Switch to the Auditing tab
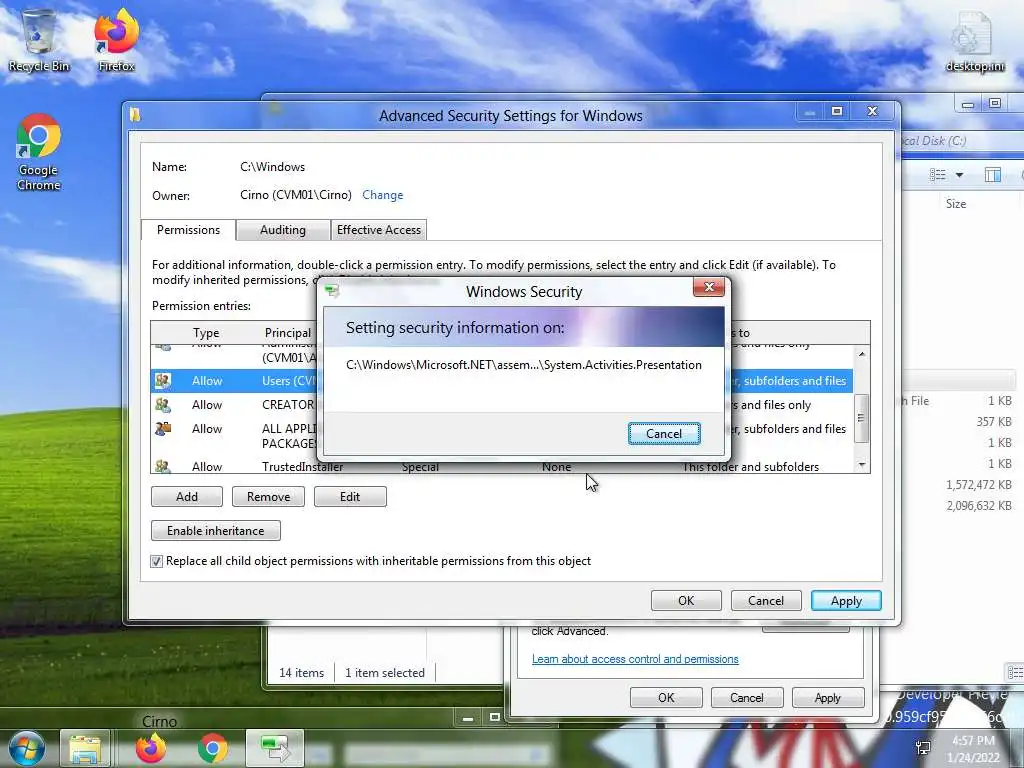 click(283, 230)
